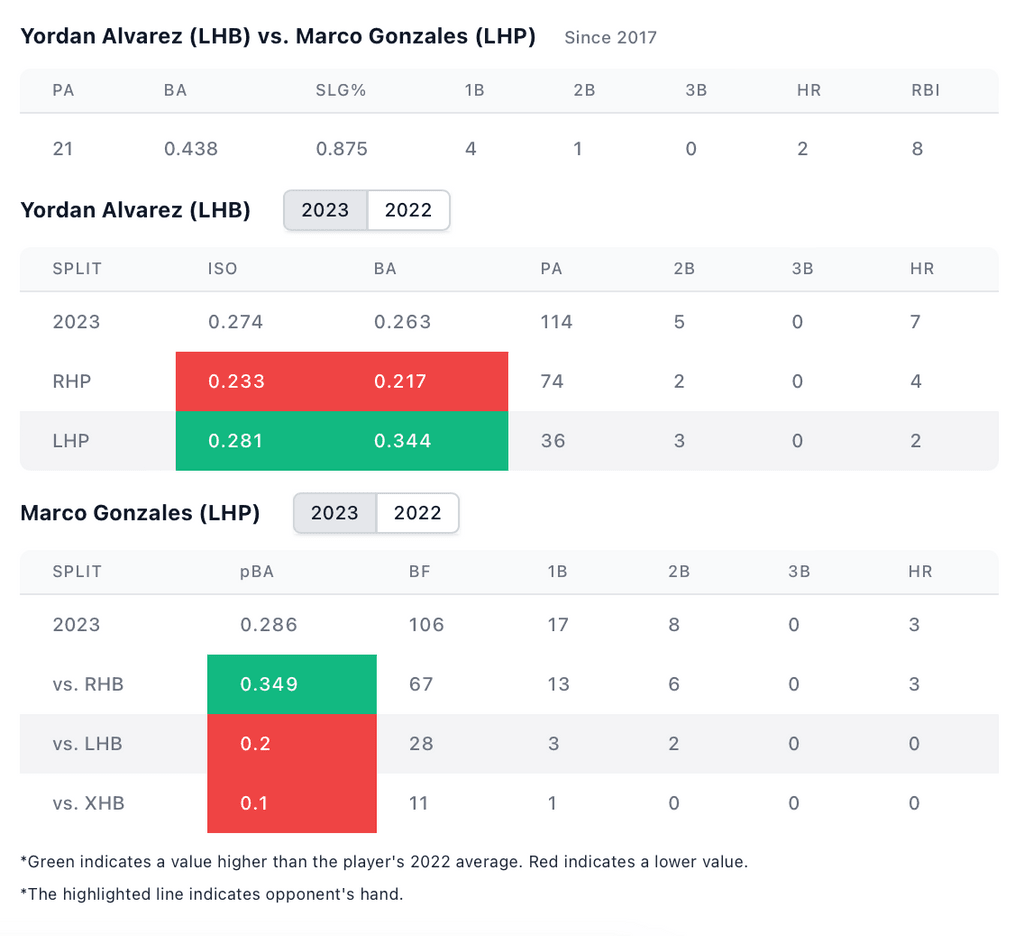Click green vs. RHB pBA cell 0.349
Viewport: 1024px width, 936px height.
(269, 684)
